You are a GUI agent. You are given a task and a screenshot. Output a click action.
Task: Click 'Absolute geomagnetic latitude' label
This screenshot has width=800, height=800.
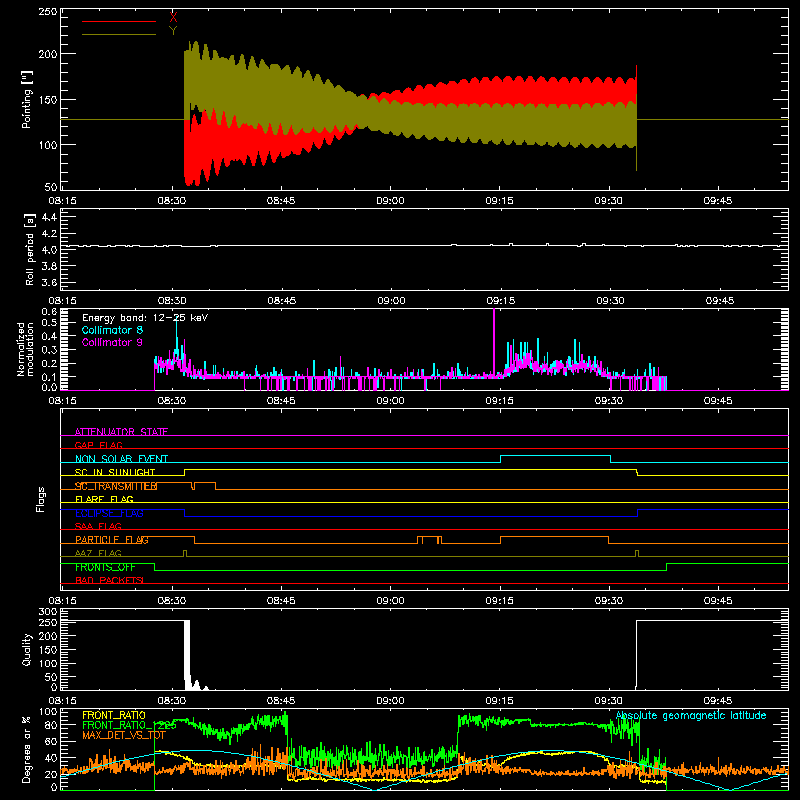(x=691, y=715)
